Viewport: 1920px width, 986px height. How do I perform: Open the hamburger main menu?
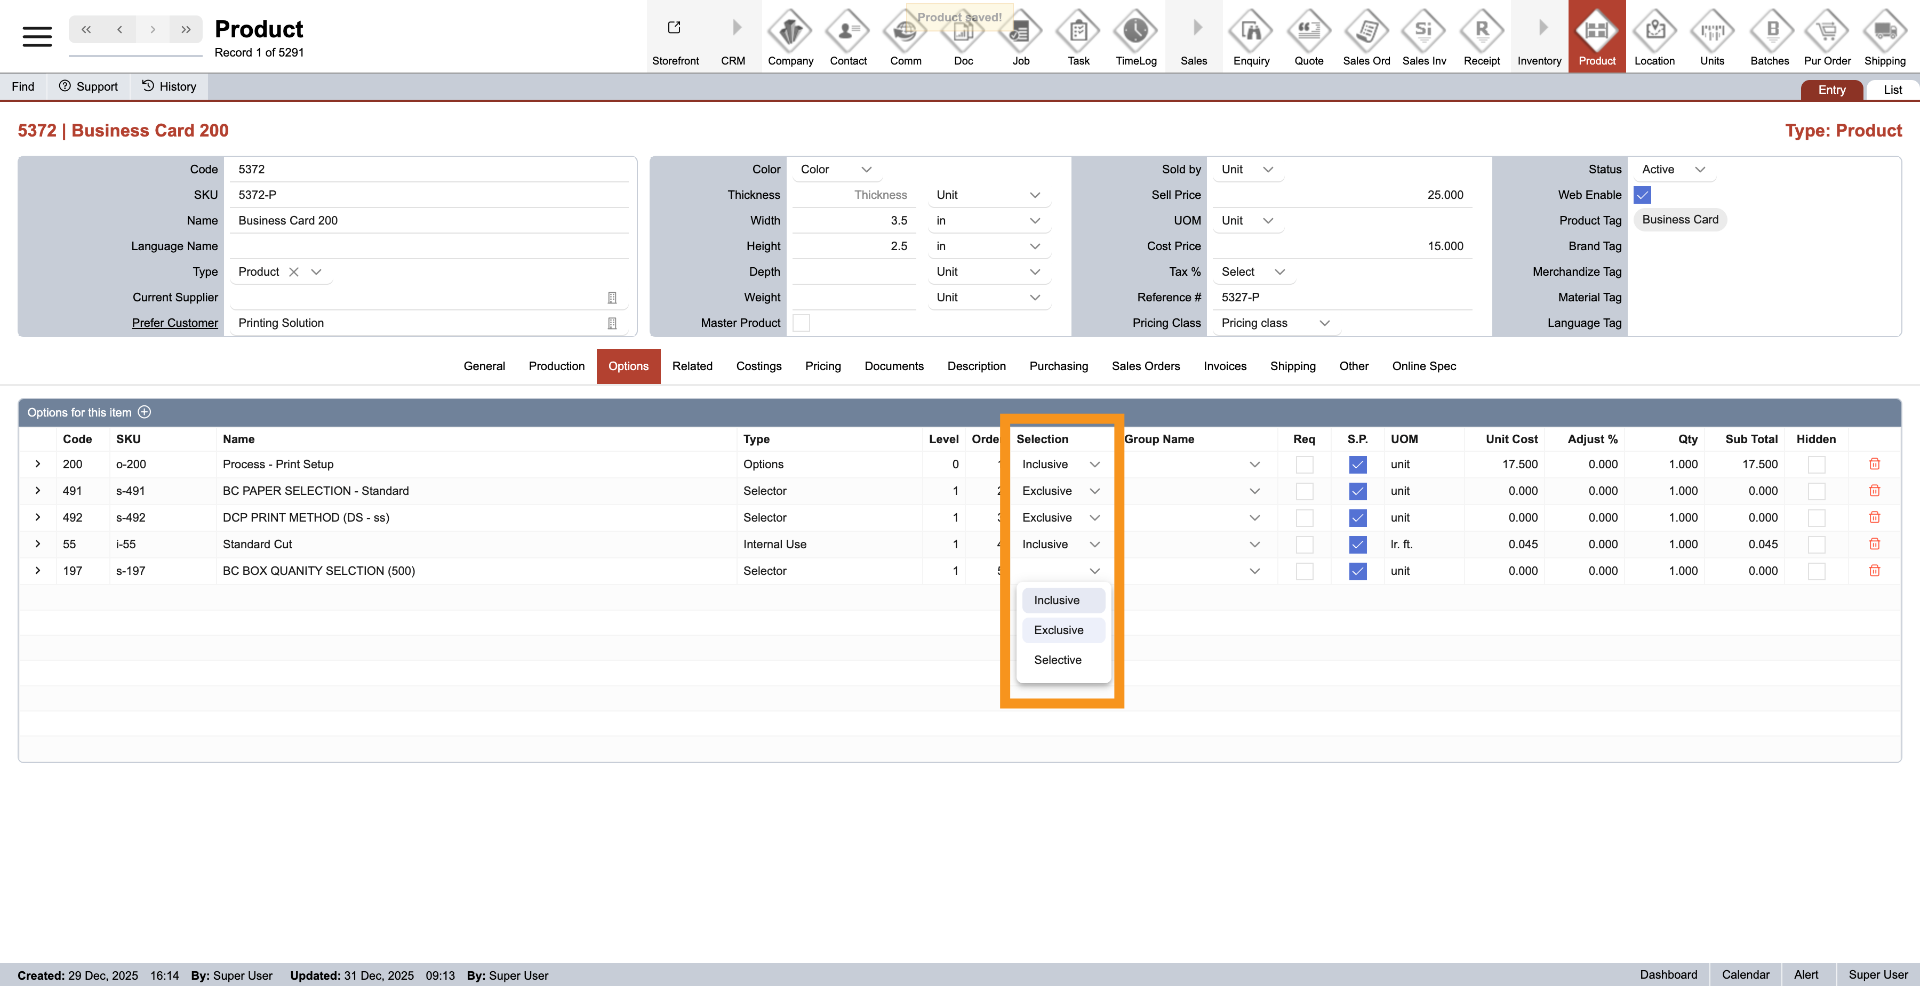point(37,37)
